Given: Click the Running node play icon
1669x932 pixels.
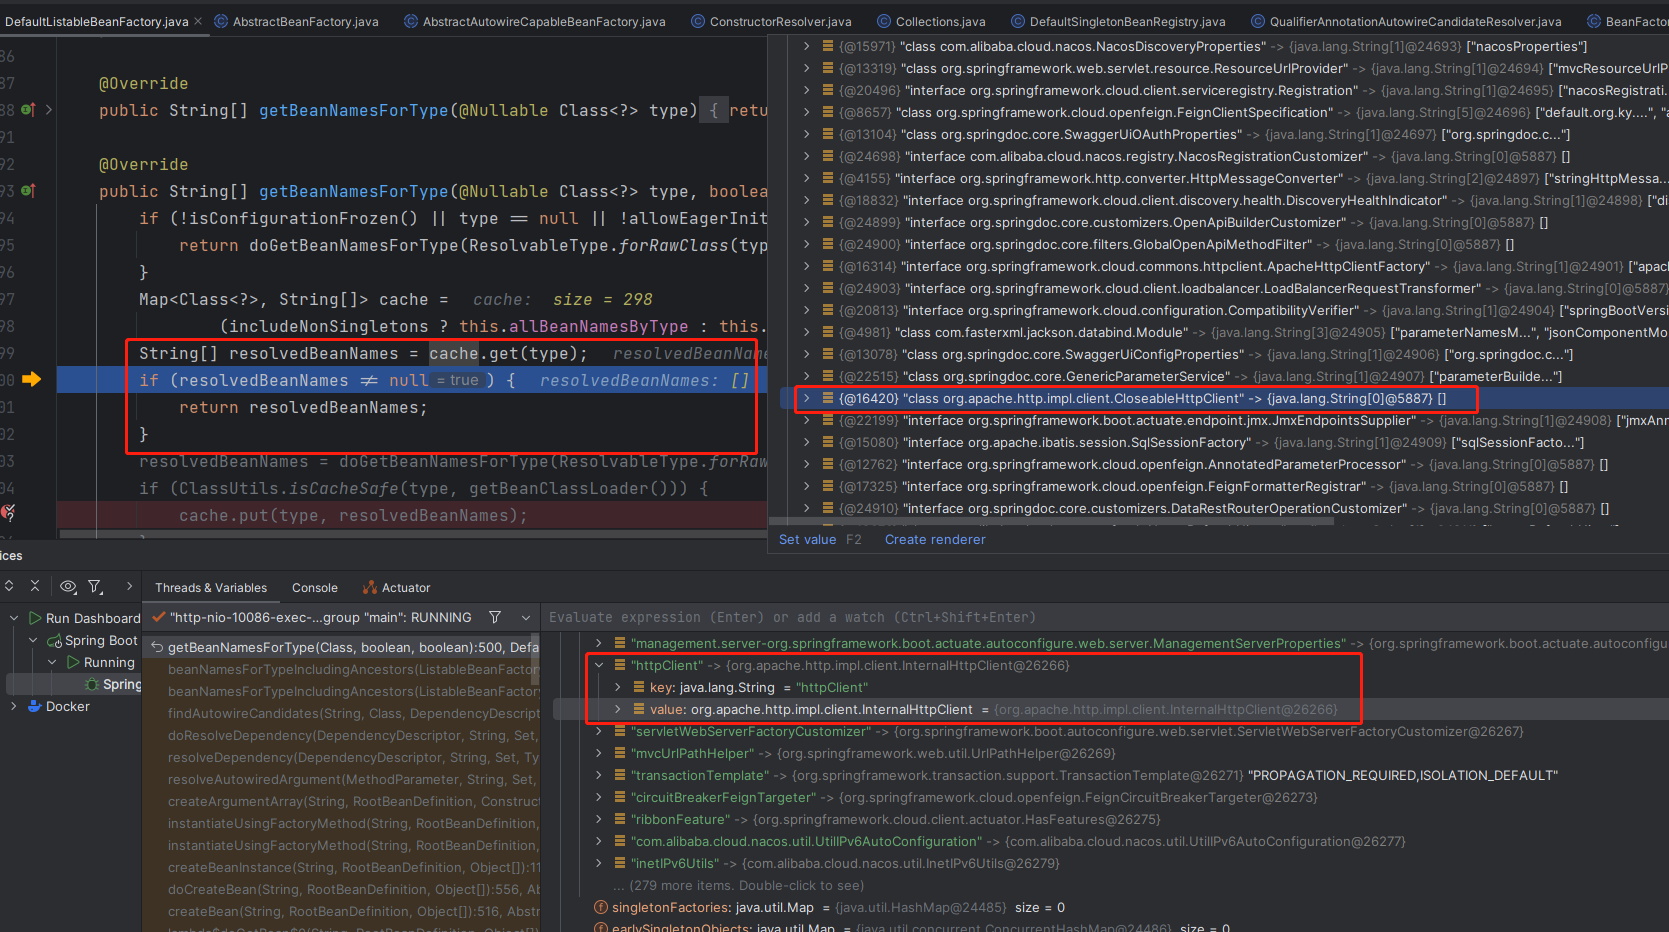Looking at the screenshot, I should pyautogui.click(x=73, y=662).
